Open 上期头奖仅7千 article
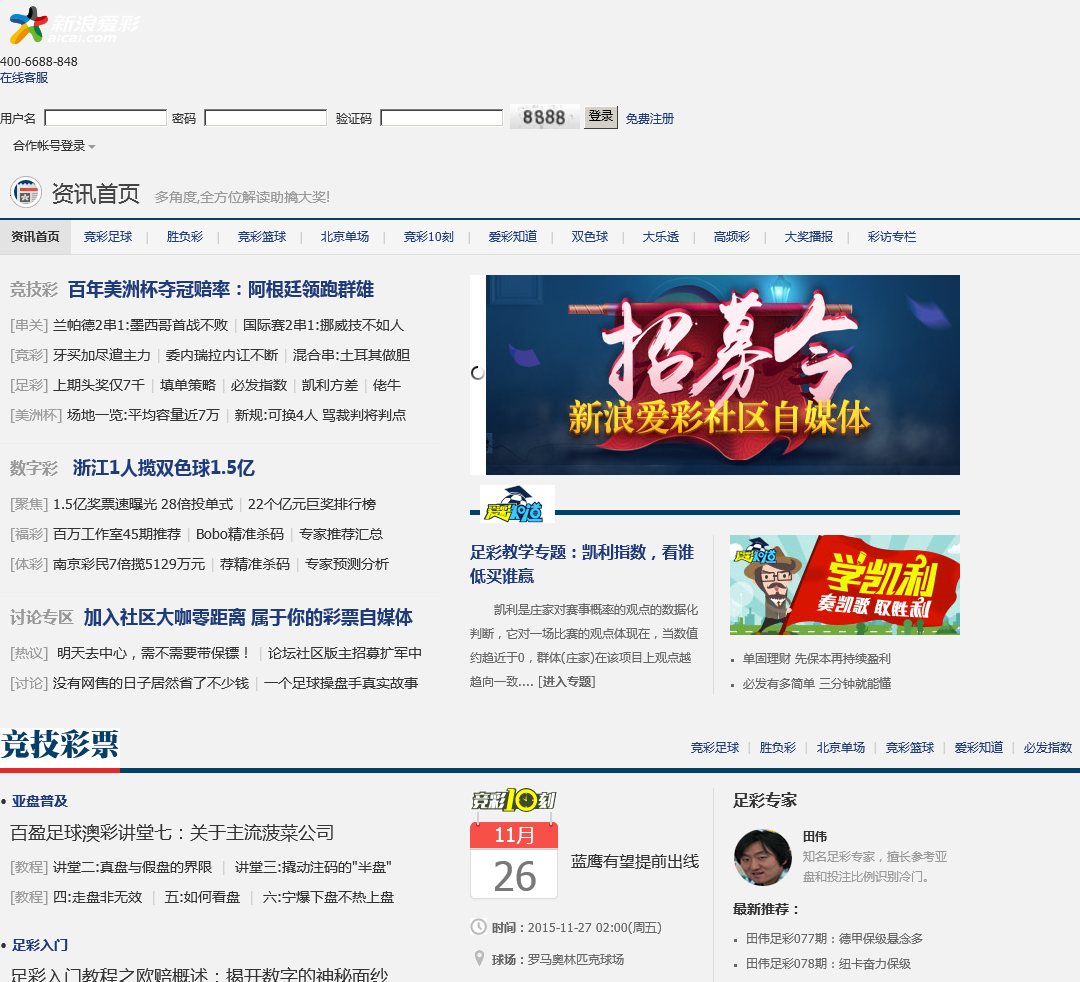This screenshot has width=1080, height=982. pos(99,385)
